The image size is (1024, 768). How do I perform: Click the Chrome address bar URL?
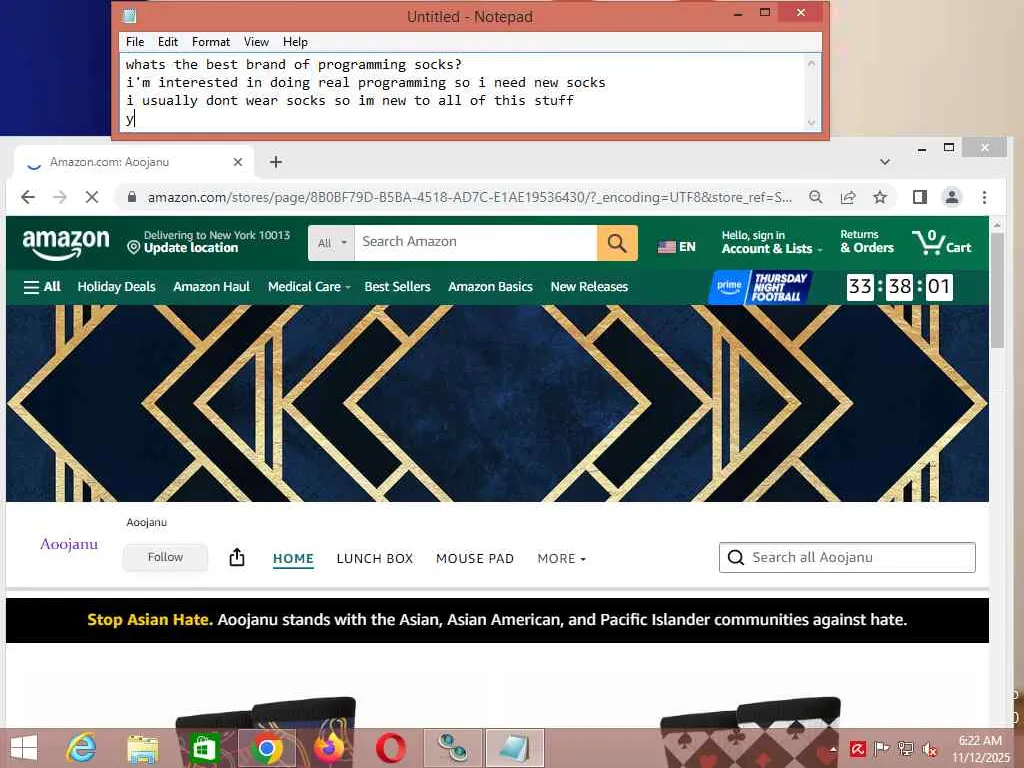pyautogui.click(x=470, y=197)
